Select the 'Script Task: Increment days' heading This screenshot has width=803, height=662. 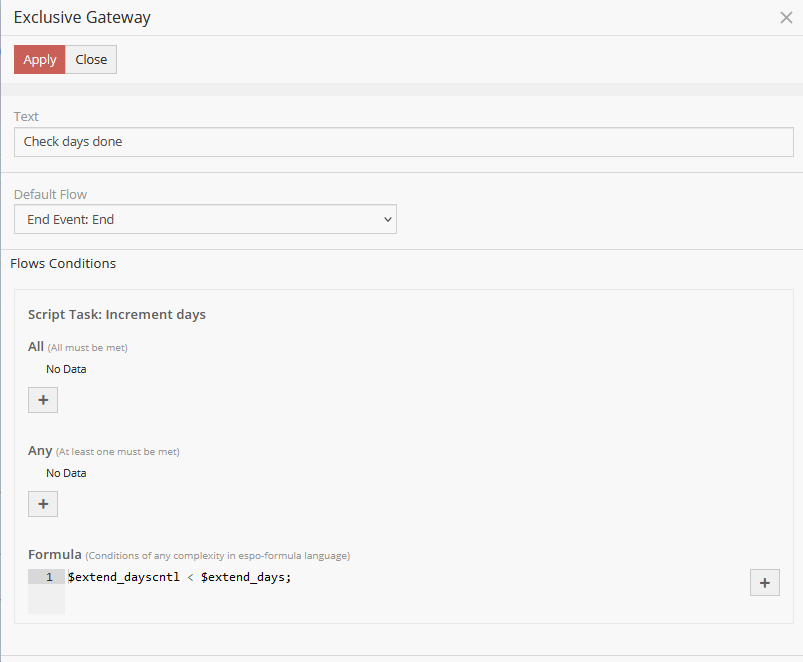117,314
